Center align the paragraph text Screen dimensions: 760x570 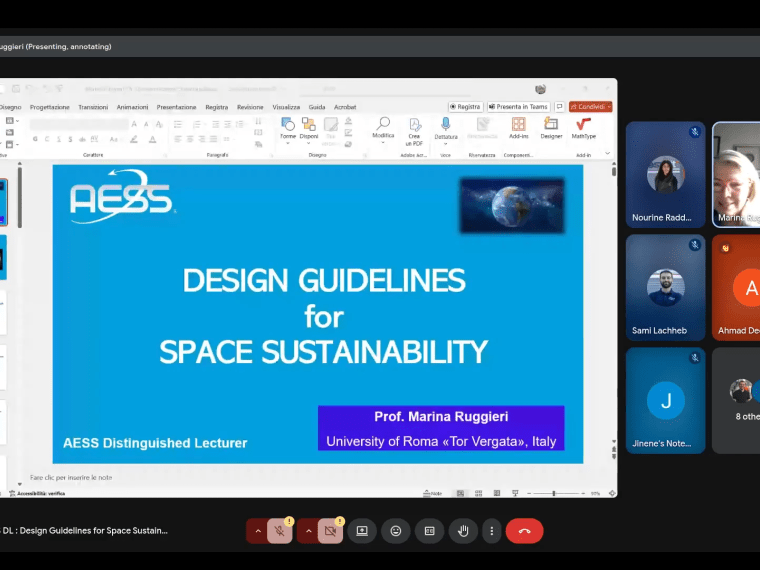click(190, 139)
